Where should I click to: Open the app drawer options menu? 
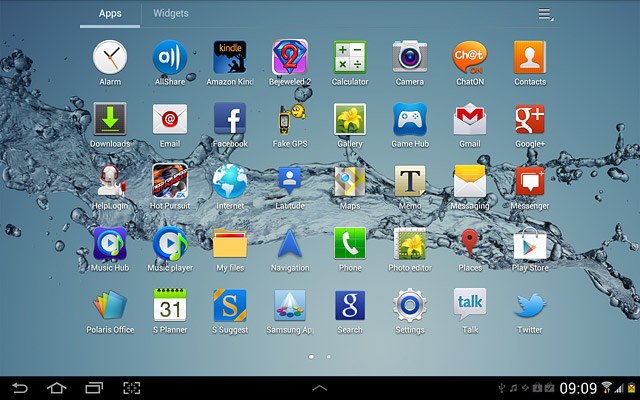[545, 14]
